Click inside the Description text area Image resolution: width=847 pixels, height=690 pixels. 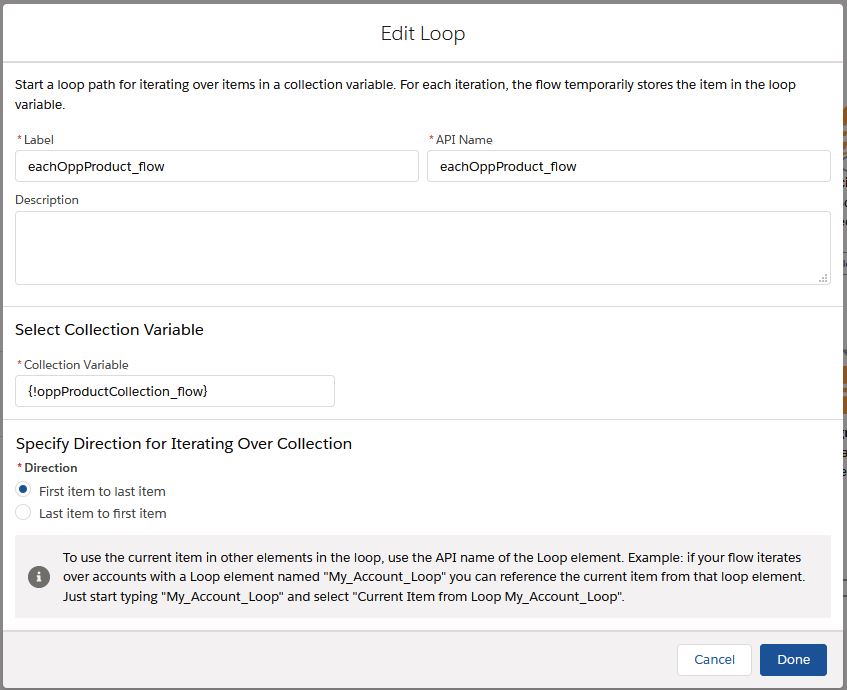422,247
